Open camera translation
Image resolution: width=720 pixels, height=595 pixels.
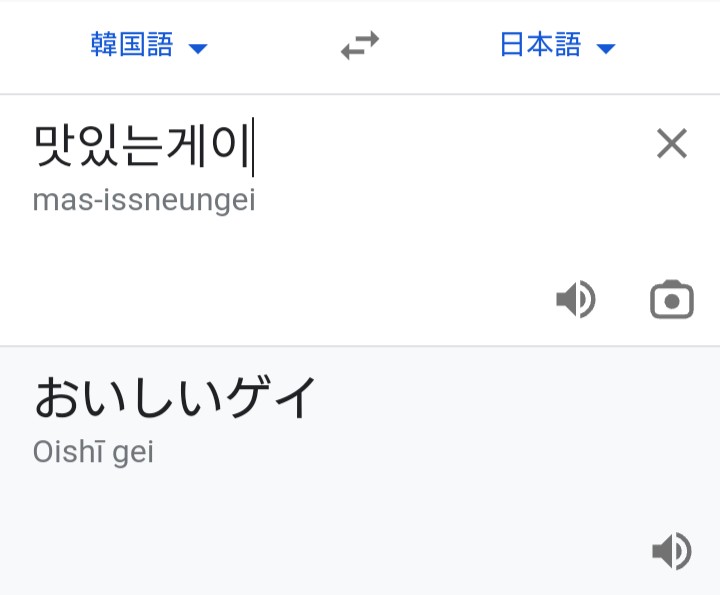[x=672, y=300]
